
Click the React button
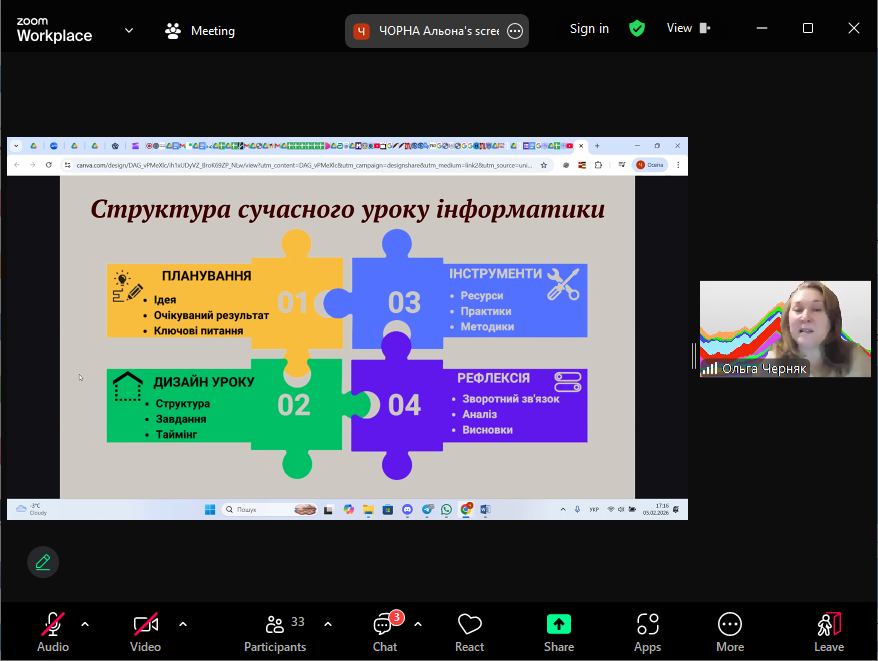pos(469,631)
